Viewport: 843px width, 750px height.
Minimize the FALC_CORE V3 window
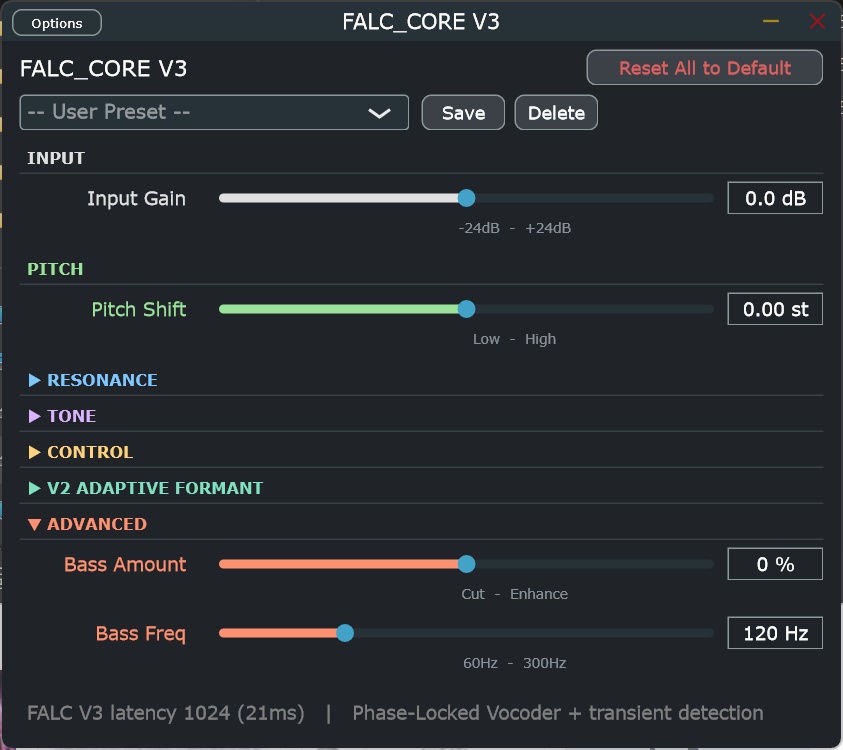(770, 22)
